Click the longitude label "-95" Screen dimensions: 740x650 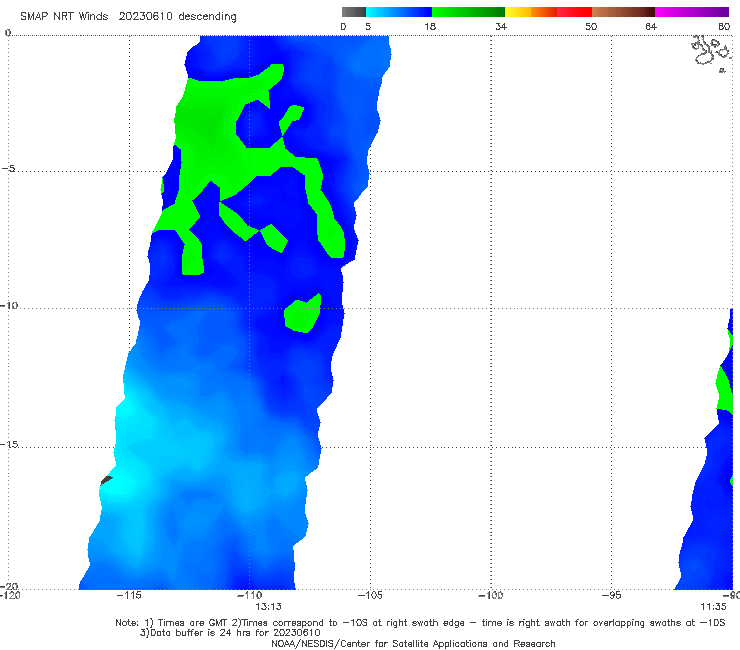[611, 595]
